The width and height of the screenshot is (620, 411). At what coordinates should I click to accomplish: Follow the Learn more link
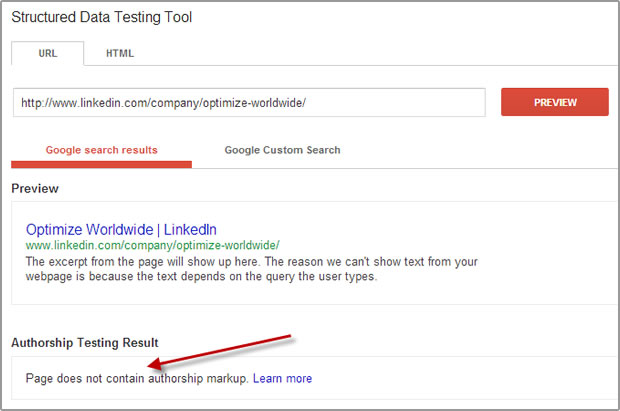click(282, 379)
